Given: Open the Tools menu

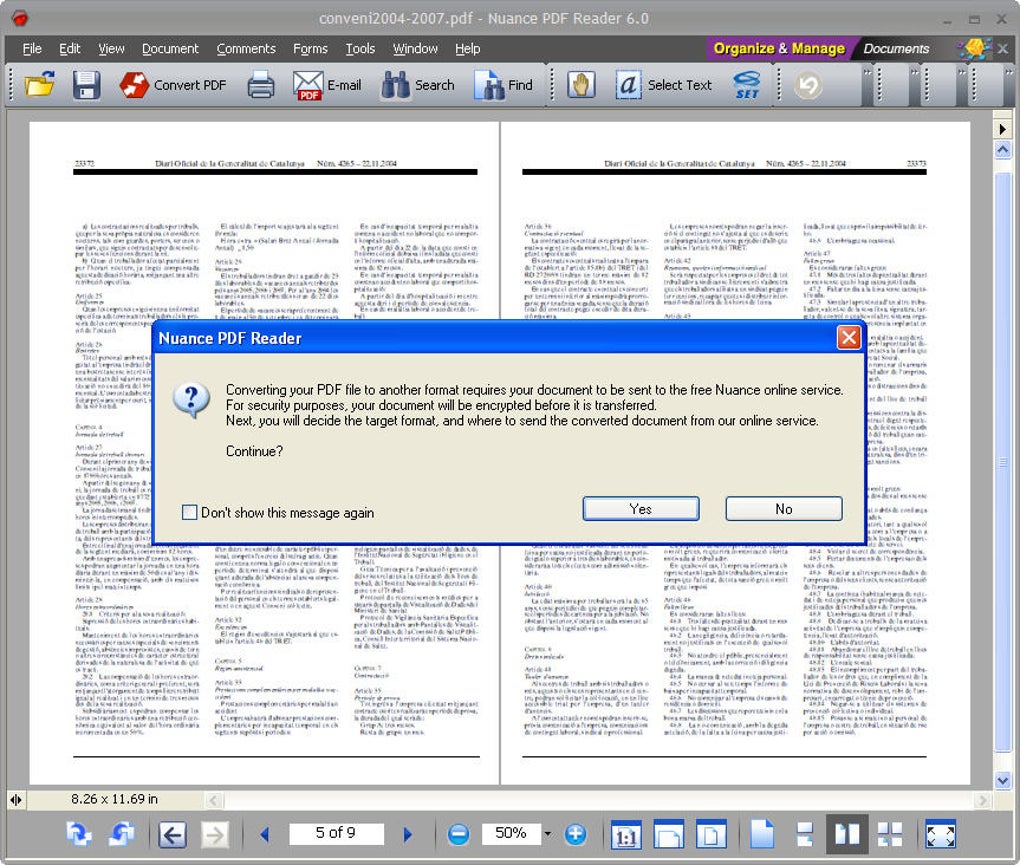Looking at the screenshot, I should tap(360, 49).
